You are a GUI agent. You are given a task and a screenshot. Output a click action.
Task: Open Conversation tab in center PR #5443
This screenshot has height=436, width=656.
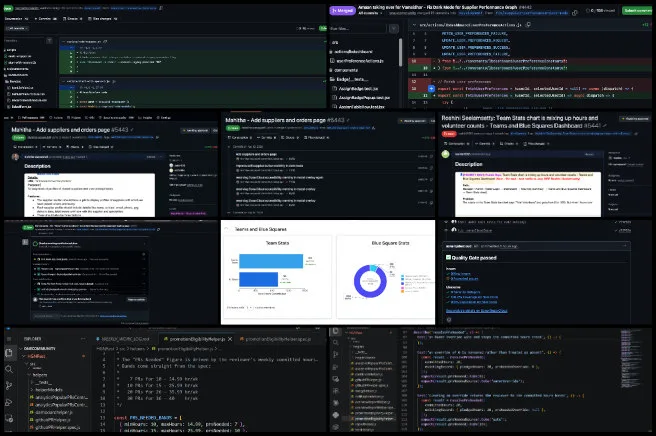click(239, 137)
